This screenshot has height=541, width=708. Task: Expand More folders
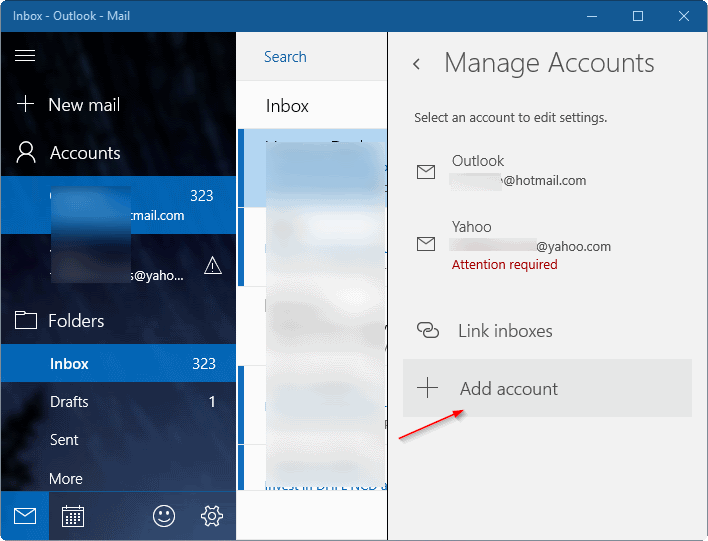(x=118, y=478)
